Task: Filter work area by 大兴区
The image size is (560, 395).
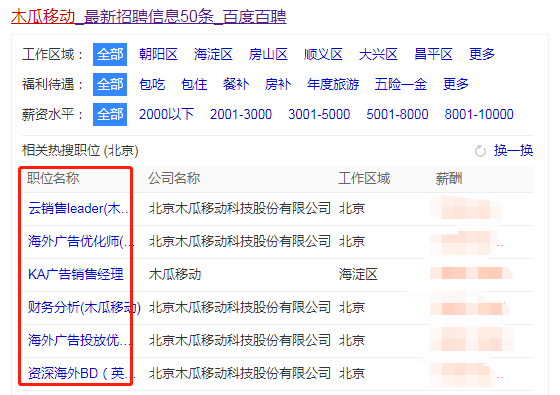Action: coord(378,54)
